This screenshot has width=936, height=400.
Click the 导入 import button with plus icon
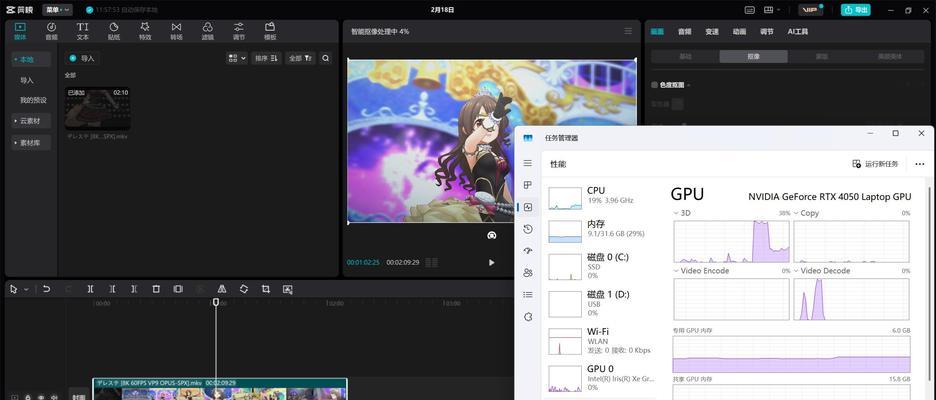(82, 58)
